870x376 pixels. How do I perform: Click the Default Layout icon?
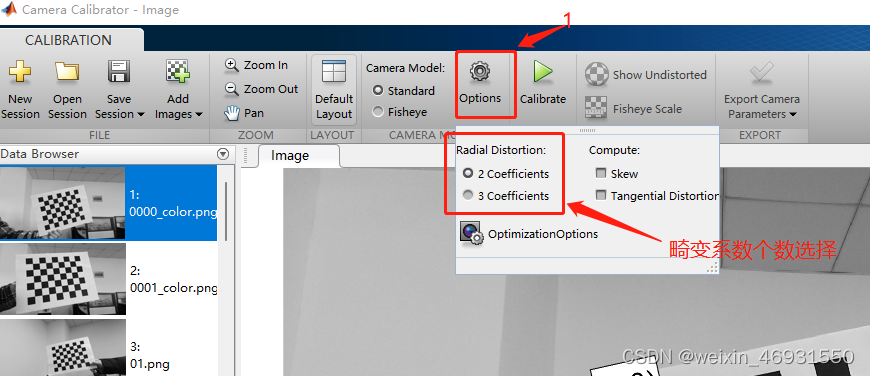point(333,72)
